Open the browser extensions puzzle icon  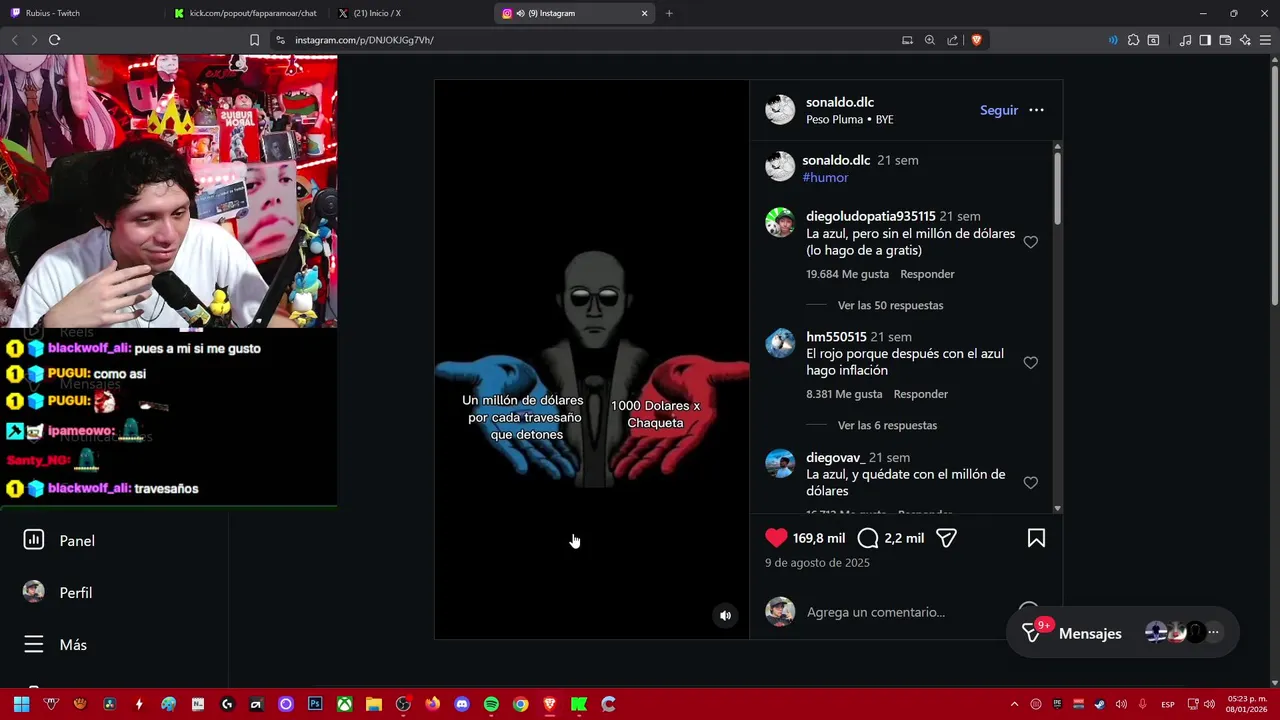[1133, 40]
